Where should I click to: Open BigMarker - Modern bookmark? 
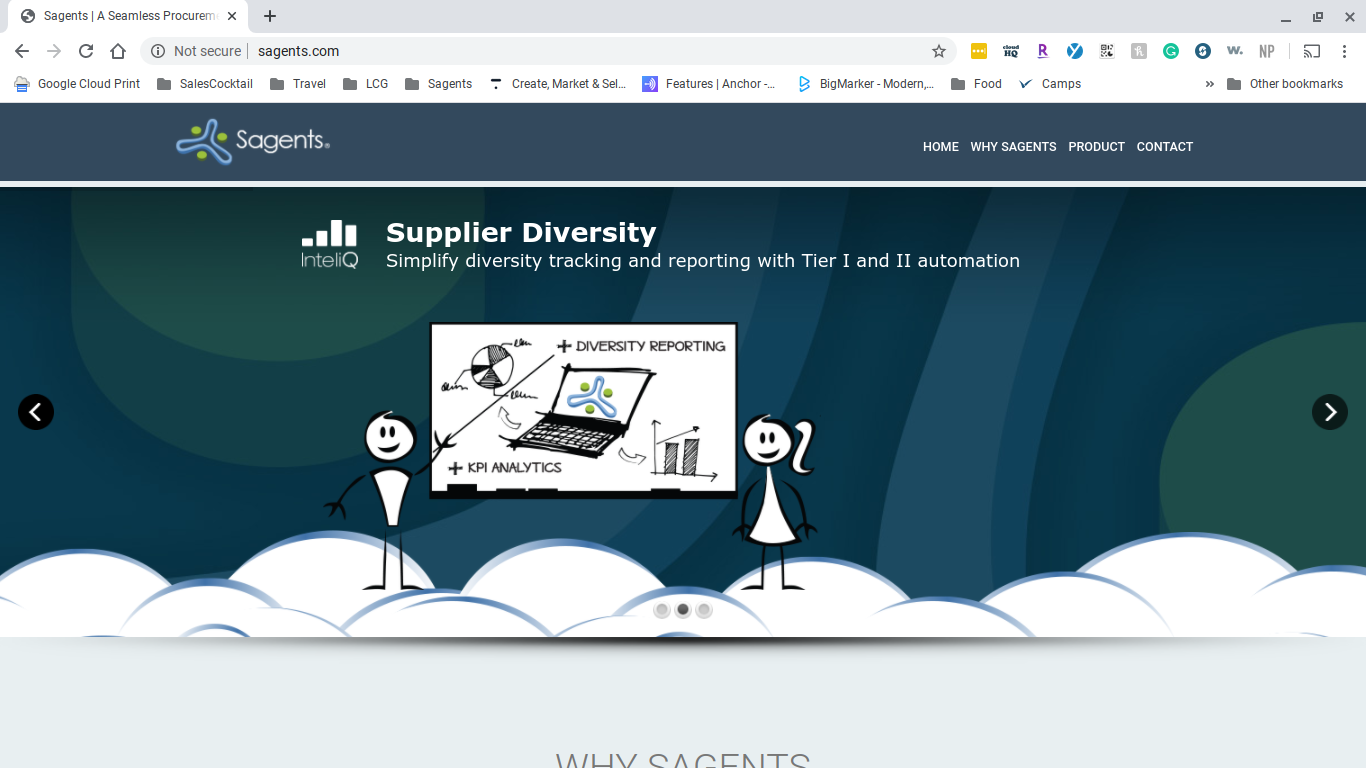pos(866,84)
